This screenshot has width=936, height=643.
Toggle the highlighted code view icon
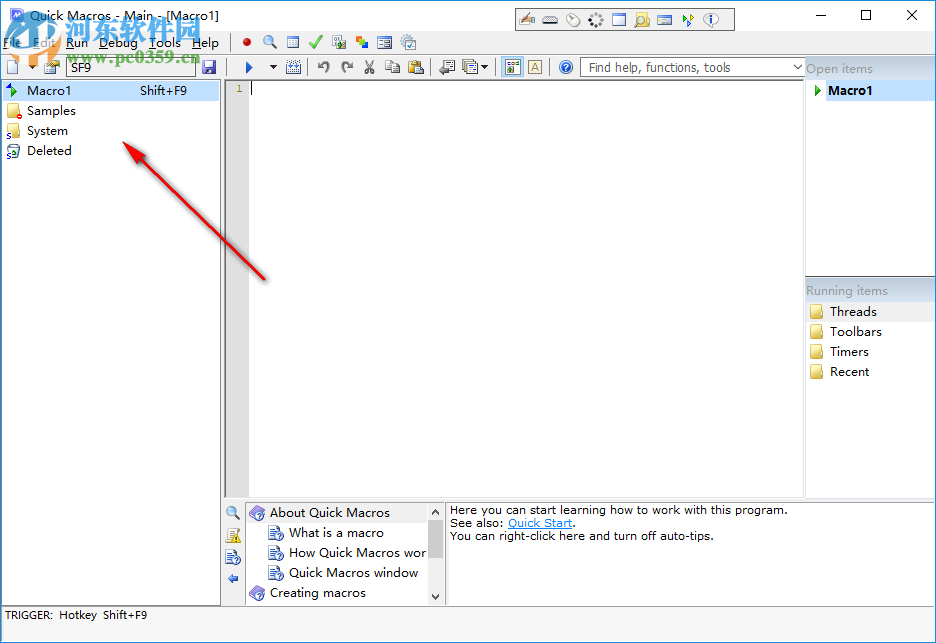[513, 67]
